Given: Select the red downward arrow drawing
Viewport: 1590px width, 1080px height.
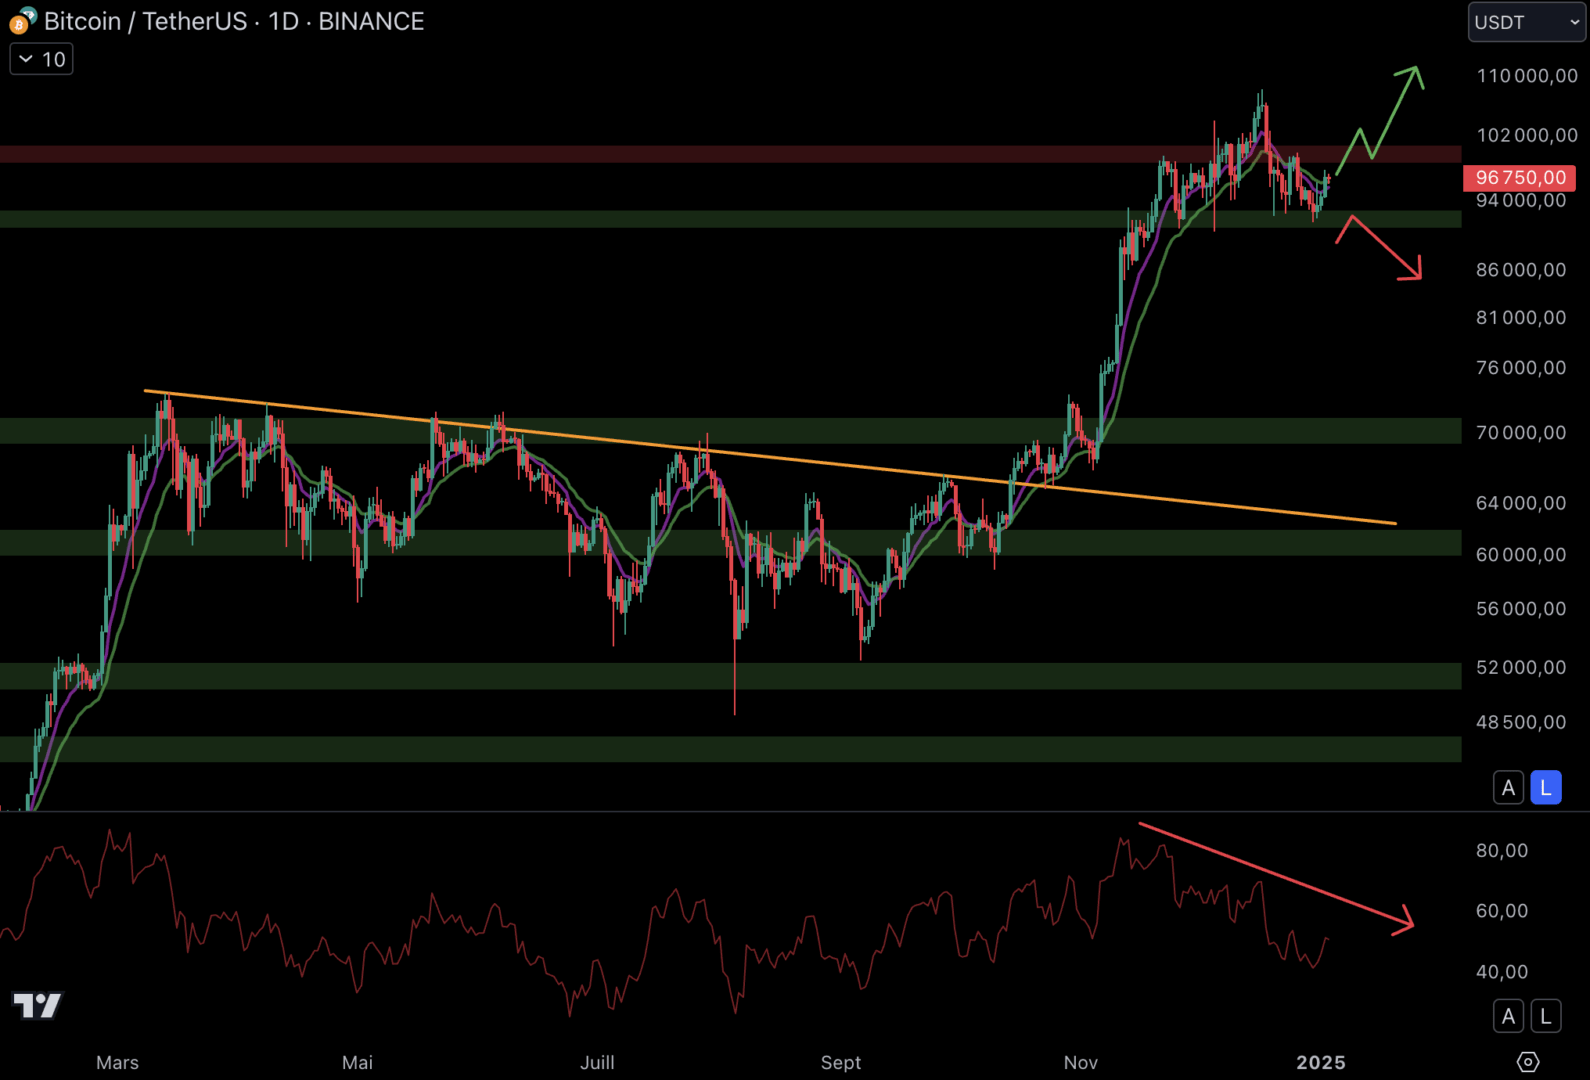Looking at the screenshot, I should [x=1386, y=247].
